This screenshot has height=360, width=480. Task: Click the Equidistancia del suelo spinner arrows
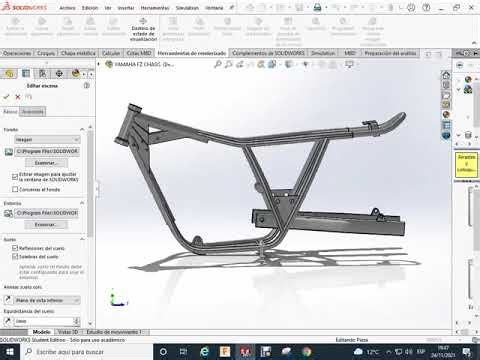coord(77,321)
